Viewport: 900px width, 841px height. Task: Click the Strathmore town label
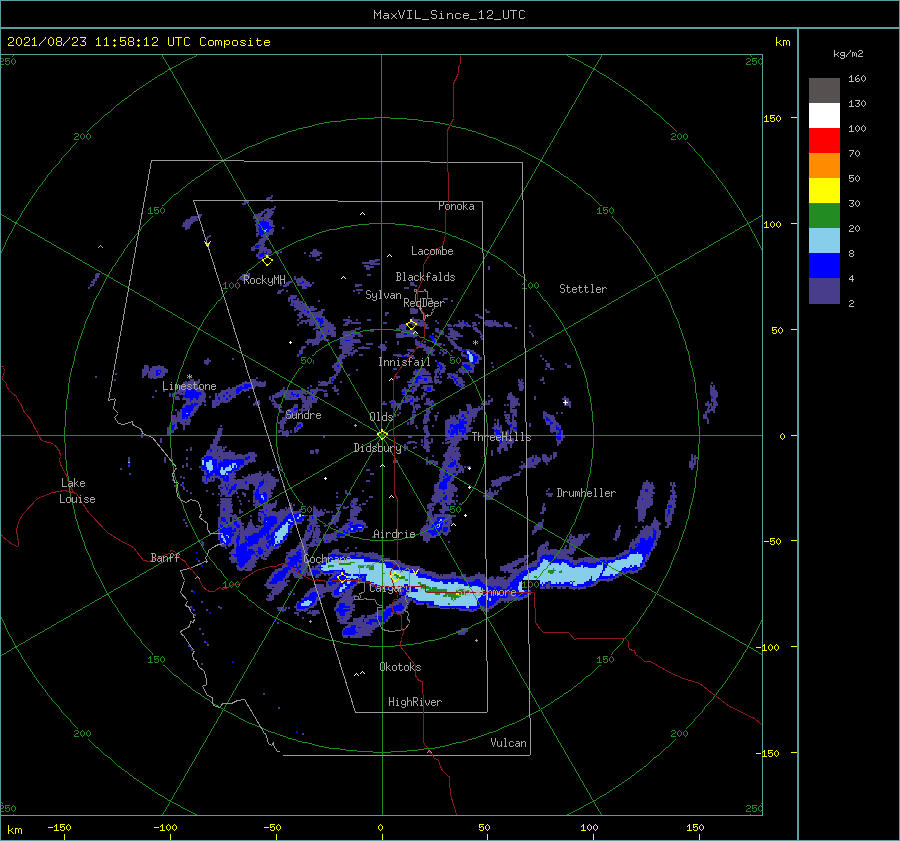pyautogui.click(x=487, y=592)
